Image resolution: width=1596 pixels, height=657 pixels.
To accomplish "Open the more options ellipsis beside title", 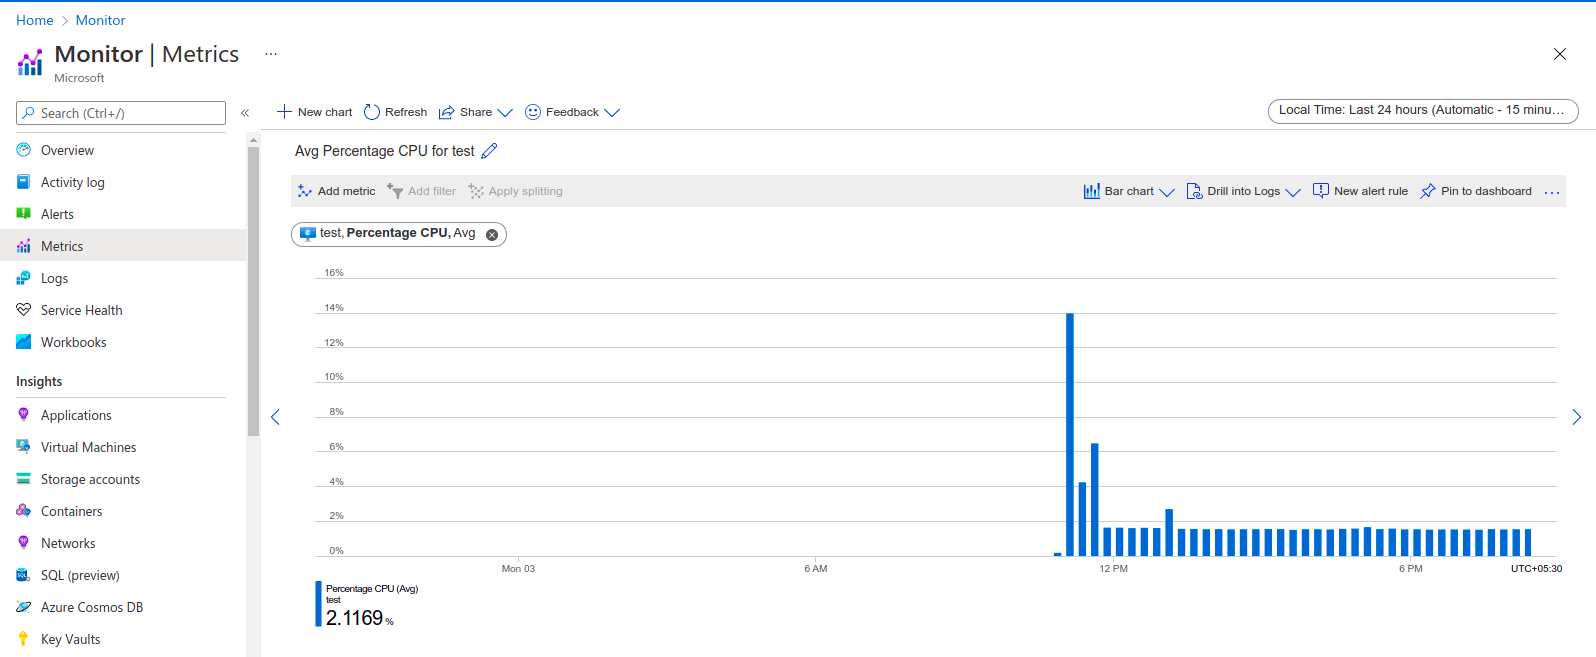I will (x=271, y=54).
